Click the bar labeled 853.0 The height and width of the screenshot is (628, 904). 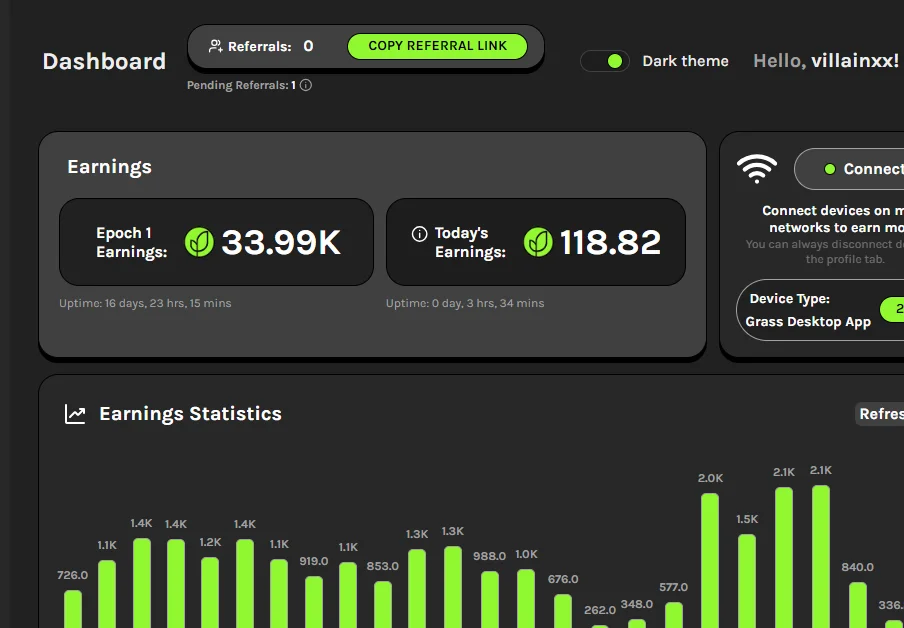pyautogui.click(x=383, y=604)
